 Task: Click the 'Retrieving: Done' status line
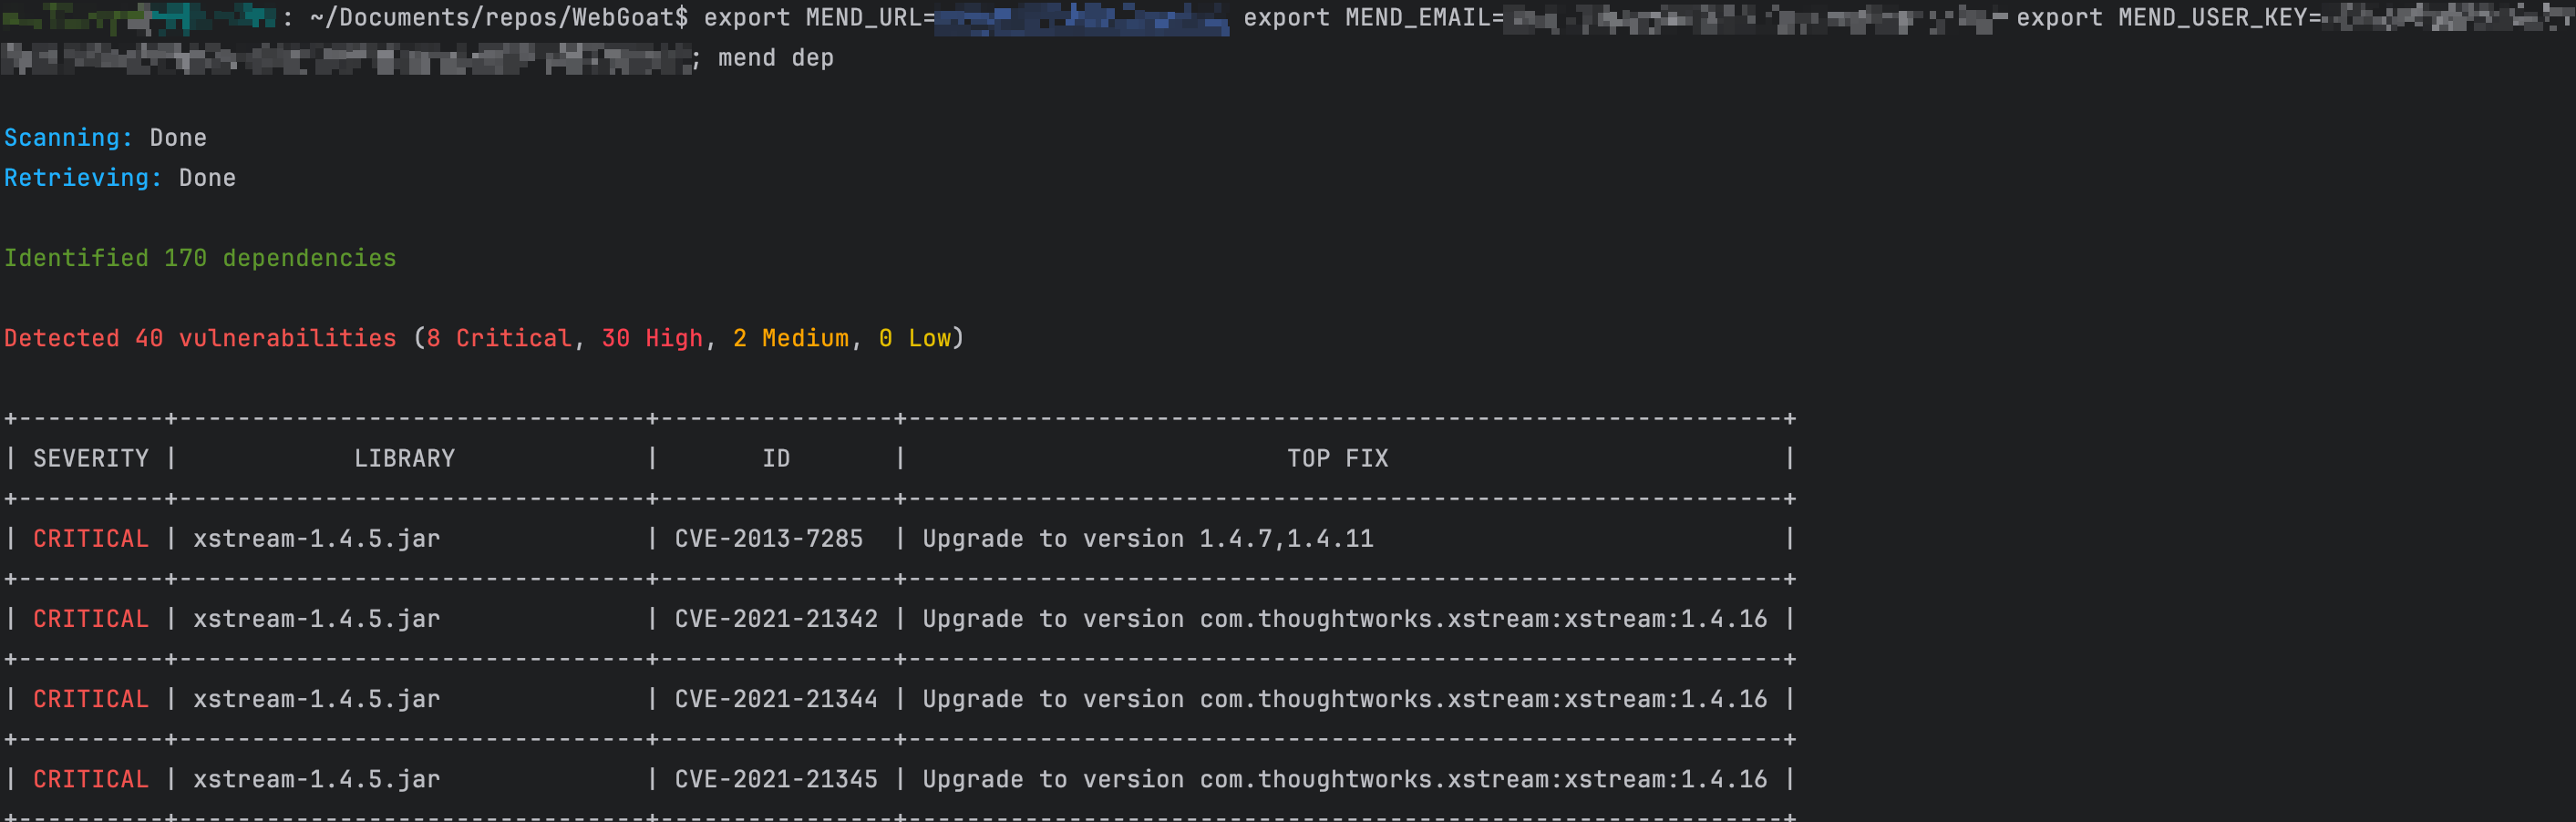point(120,177)
